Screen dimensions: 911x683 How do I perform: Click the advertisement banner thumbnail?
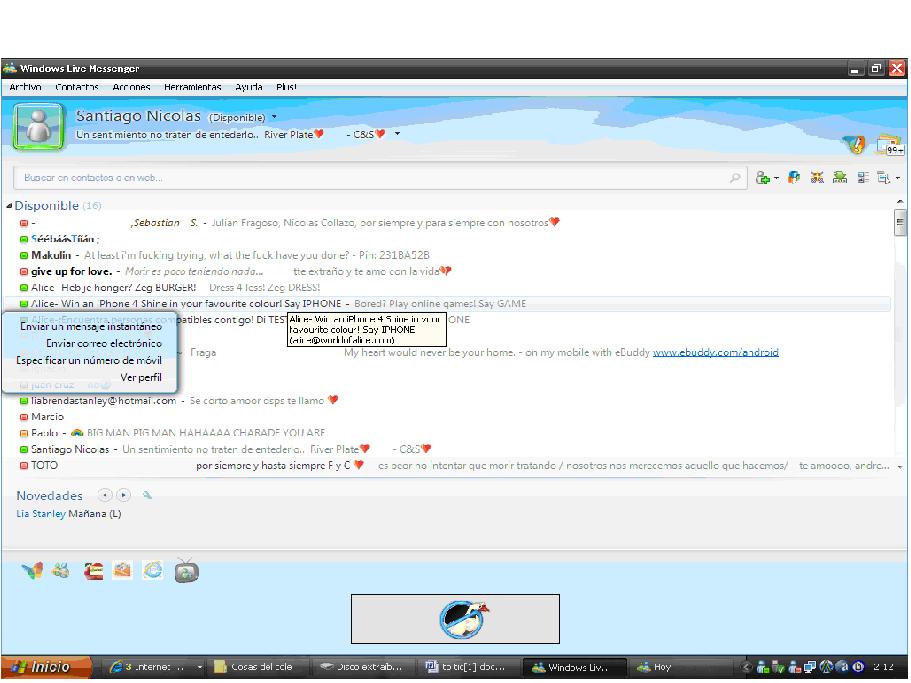[x=455, y=619]
